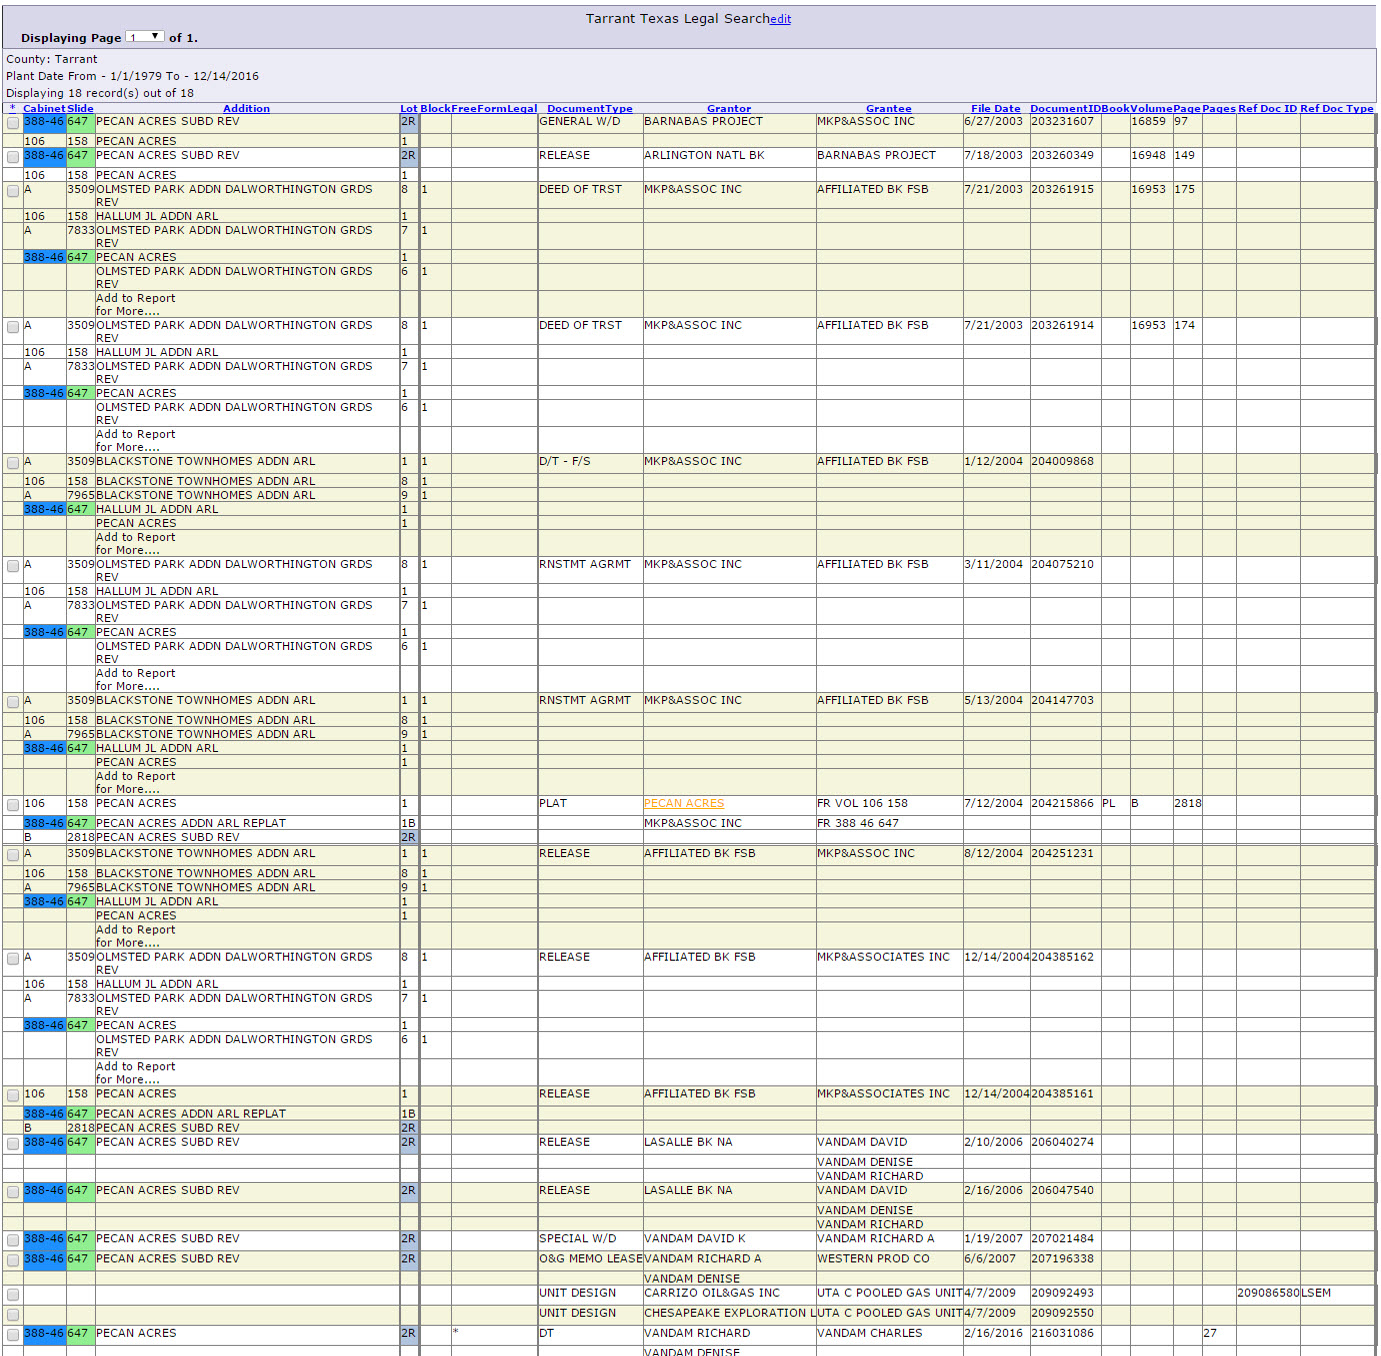Screen dimensions: 1381x1356
Task: Sort records by File Date column
Action: pyautogui.click(x=995, y=109)
